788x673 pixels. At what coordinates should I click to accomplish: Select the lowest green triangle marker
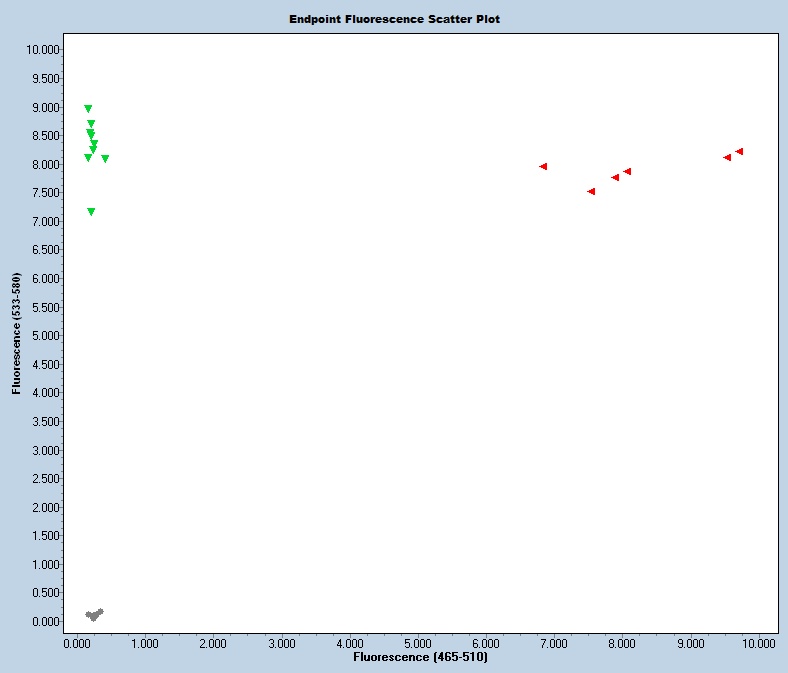pos(91,212)
